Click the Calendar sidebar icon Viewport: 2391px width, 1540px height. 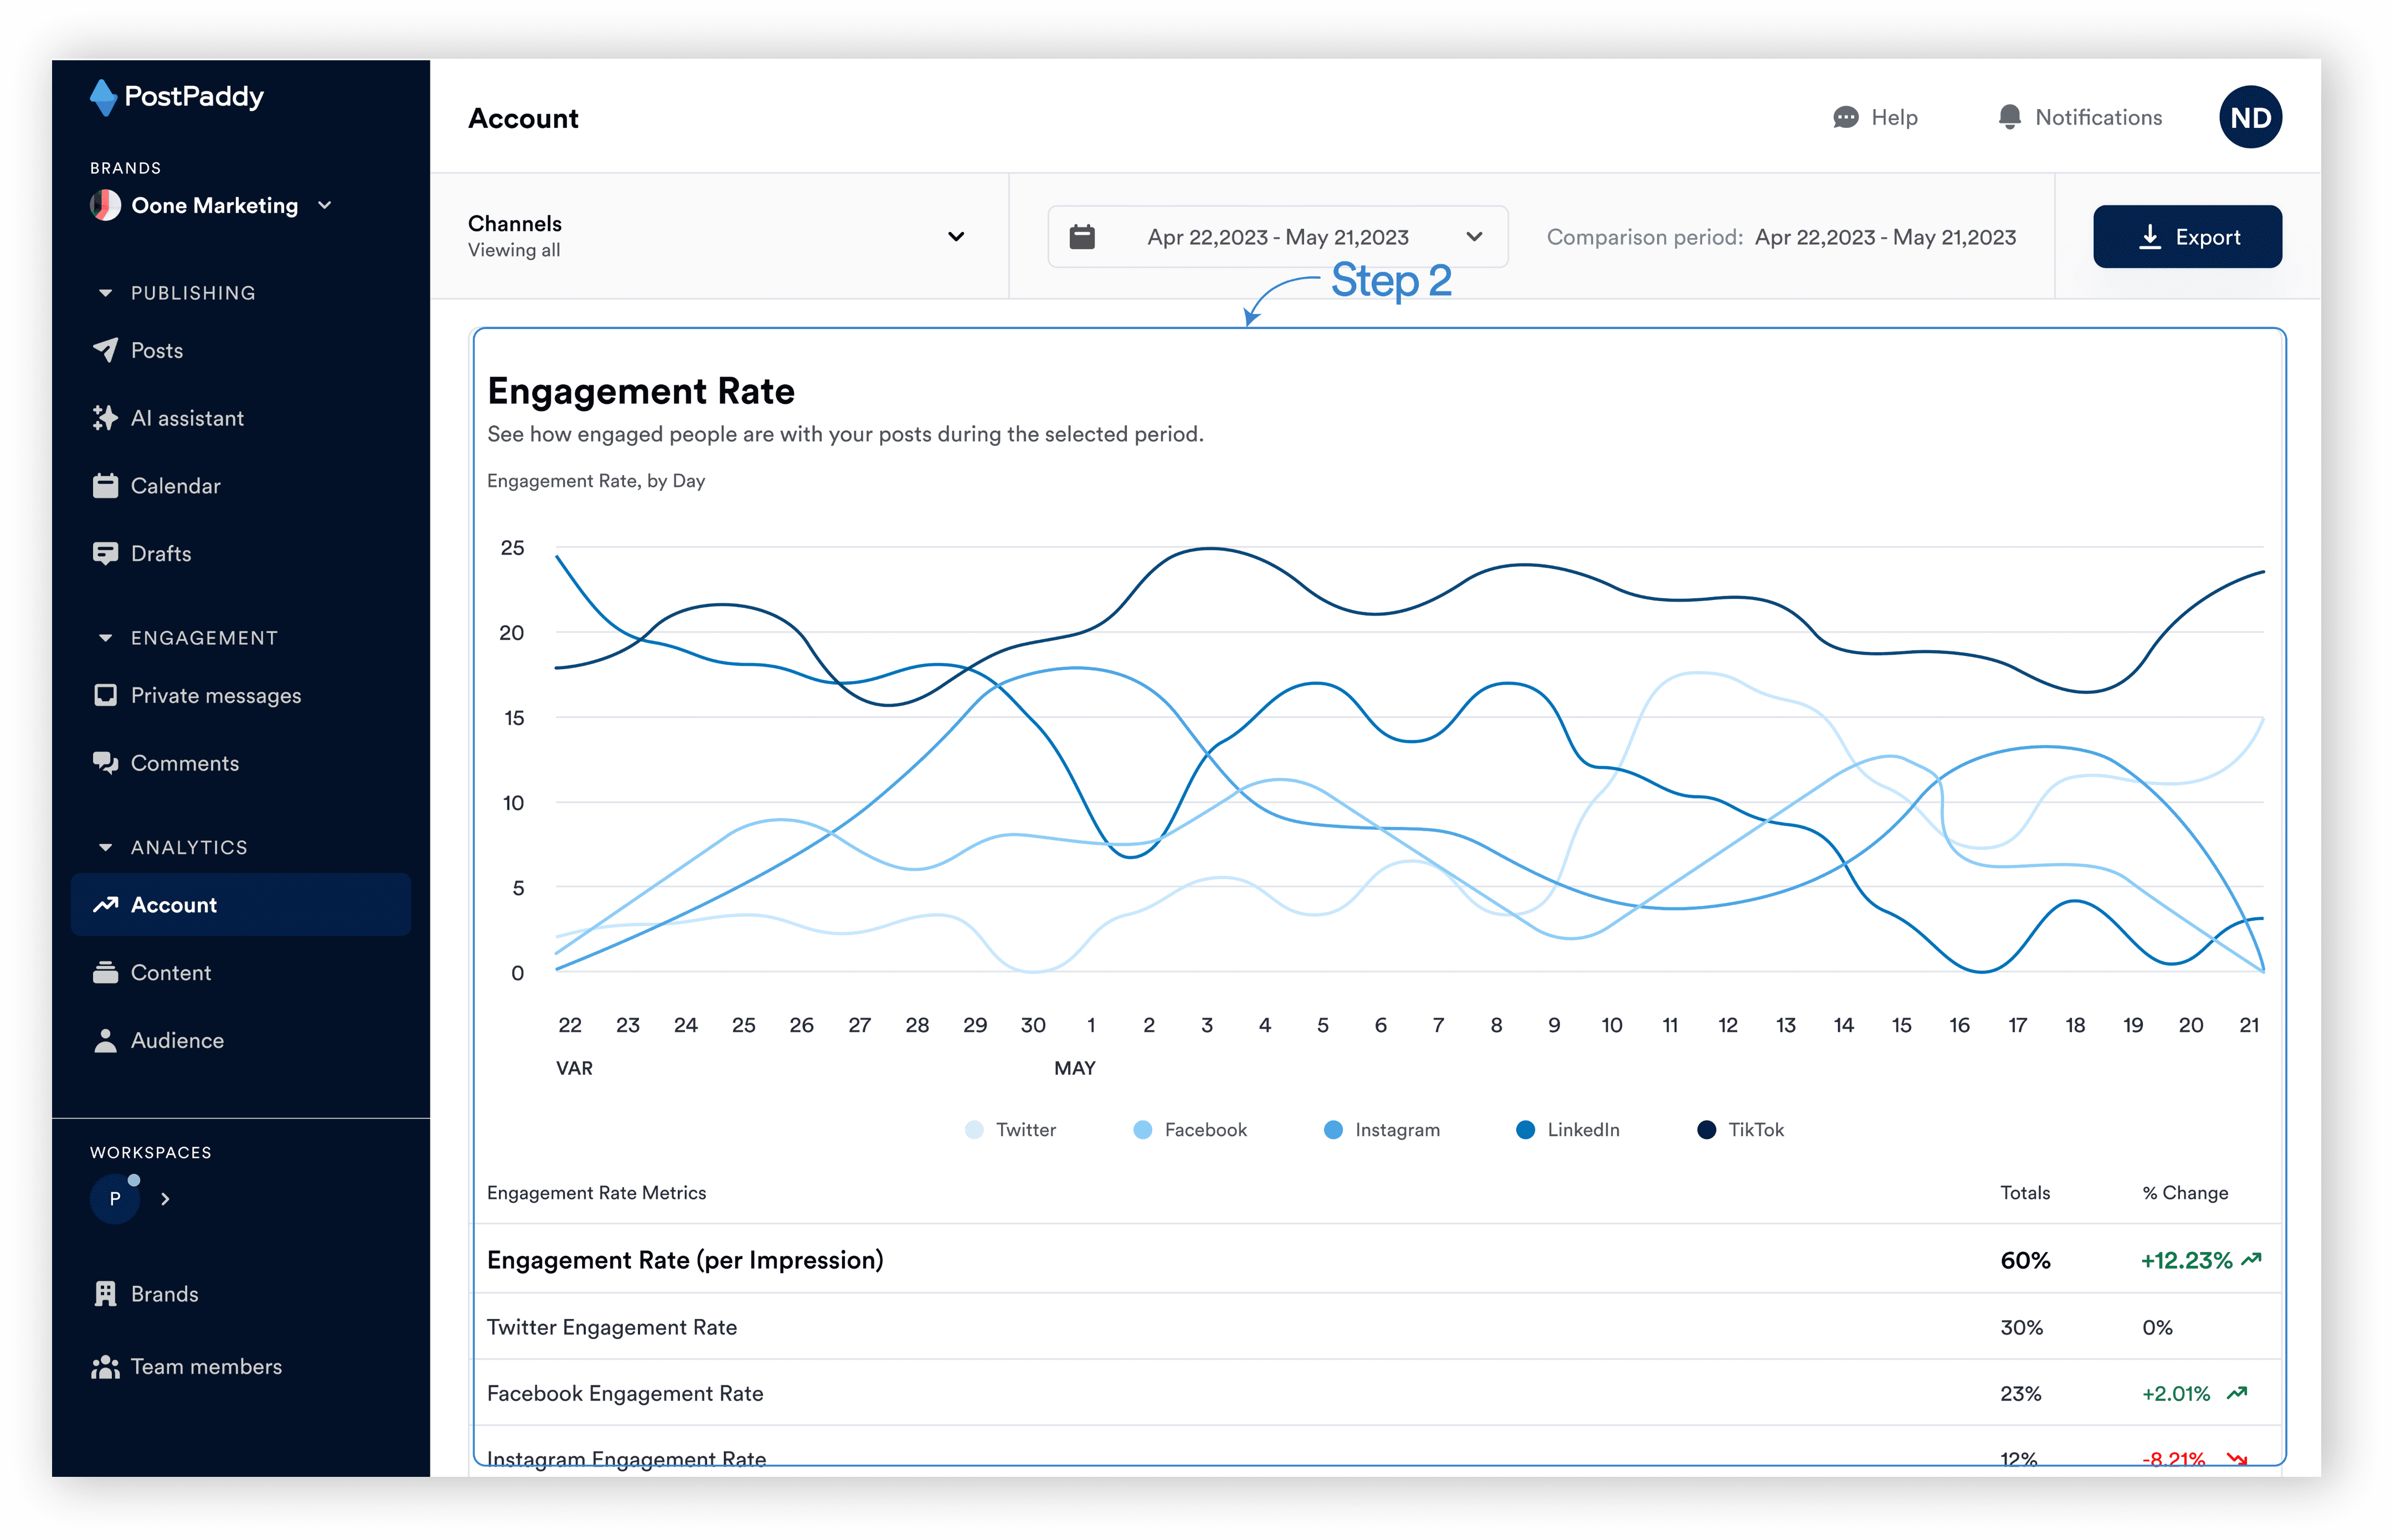(x=105, y=486)
